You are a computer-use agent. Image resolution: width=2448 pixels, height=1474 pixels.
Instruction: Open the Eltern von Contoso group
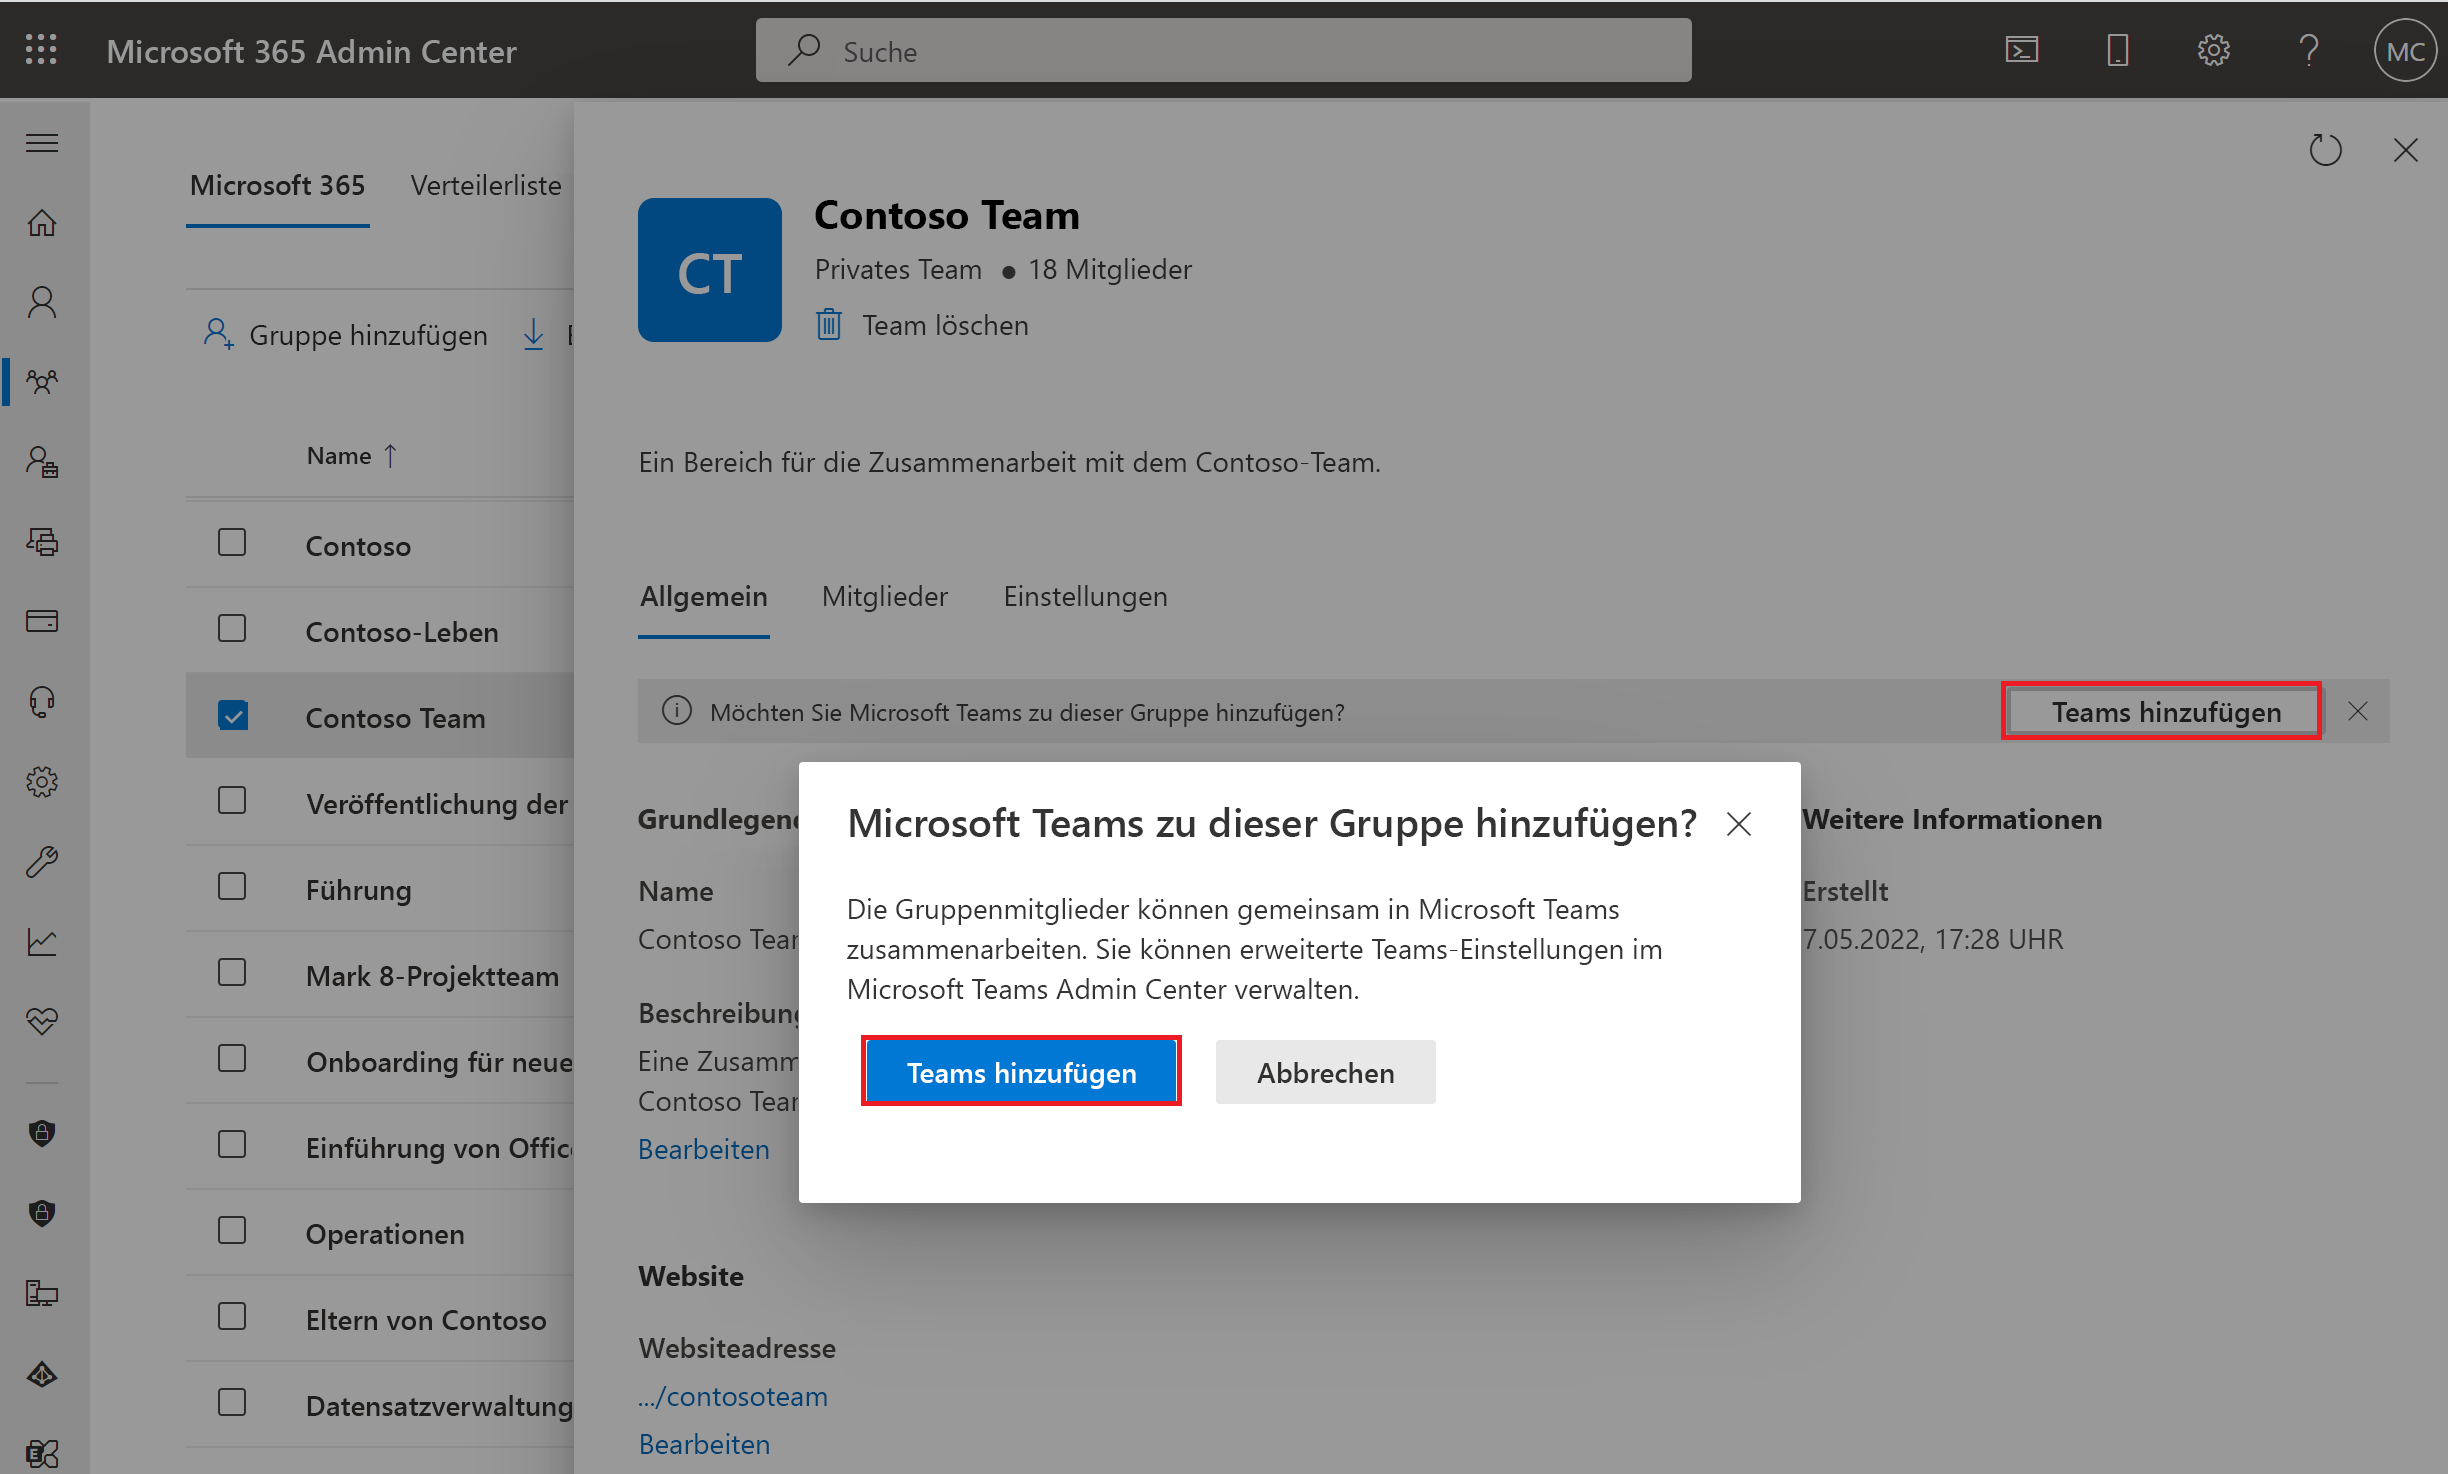(x=426, y=1320)
